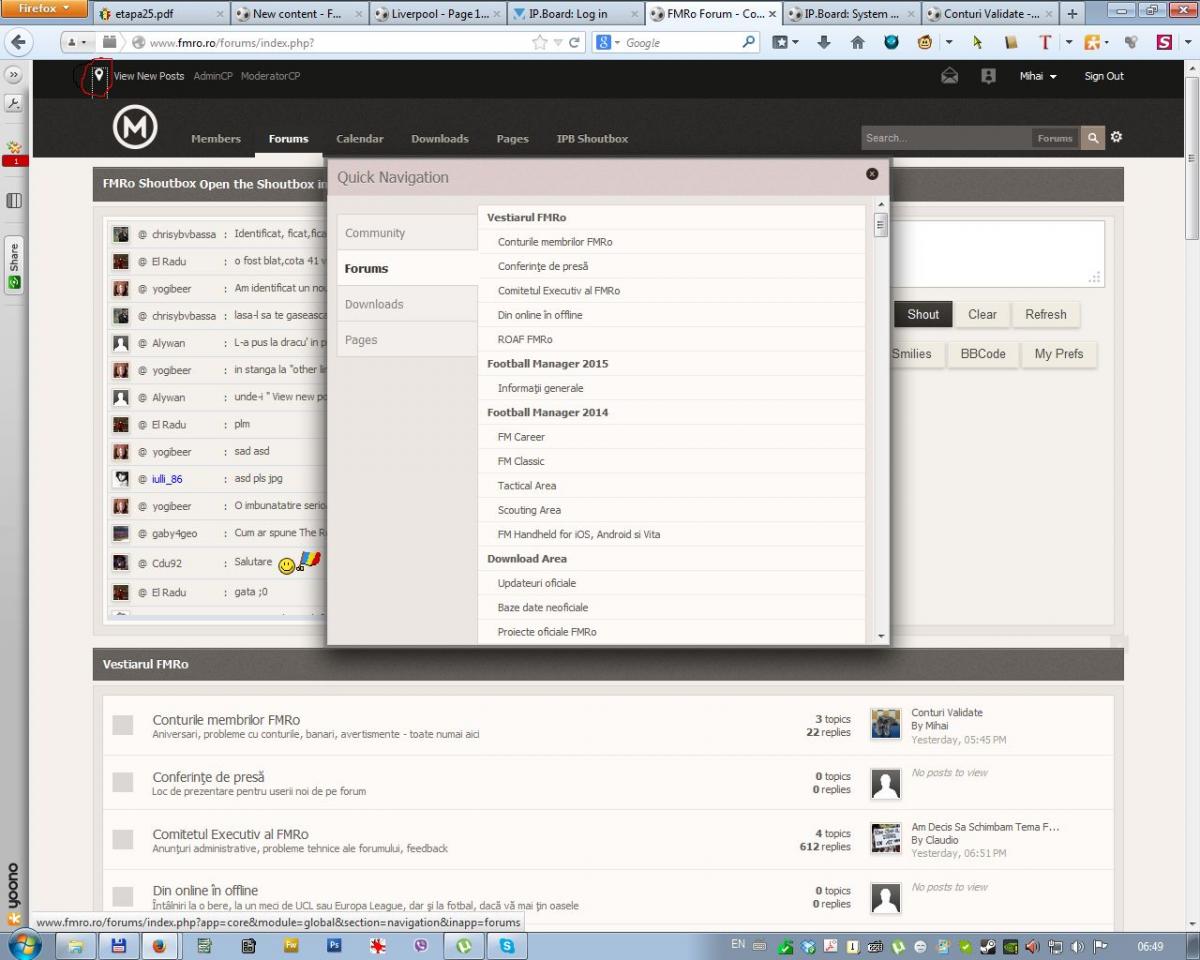Open Skype from the taskbar
This screenshot has width=1200, height=960.
click(508, 945)
